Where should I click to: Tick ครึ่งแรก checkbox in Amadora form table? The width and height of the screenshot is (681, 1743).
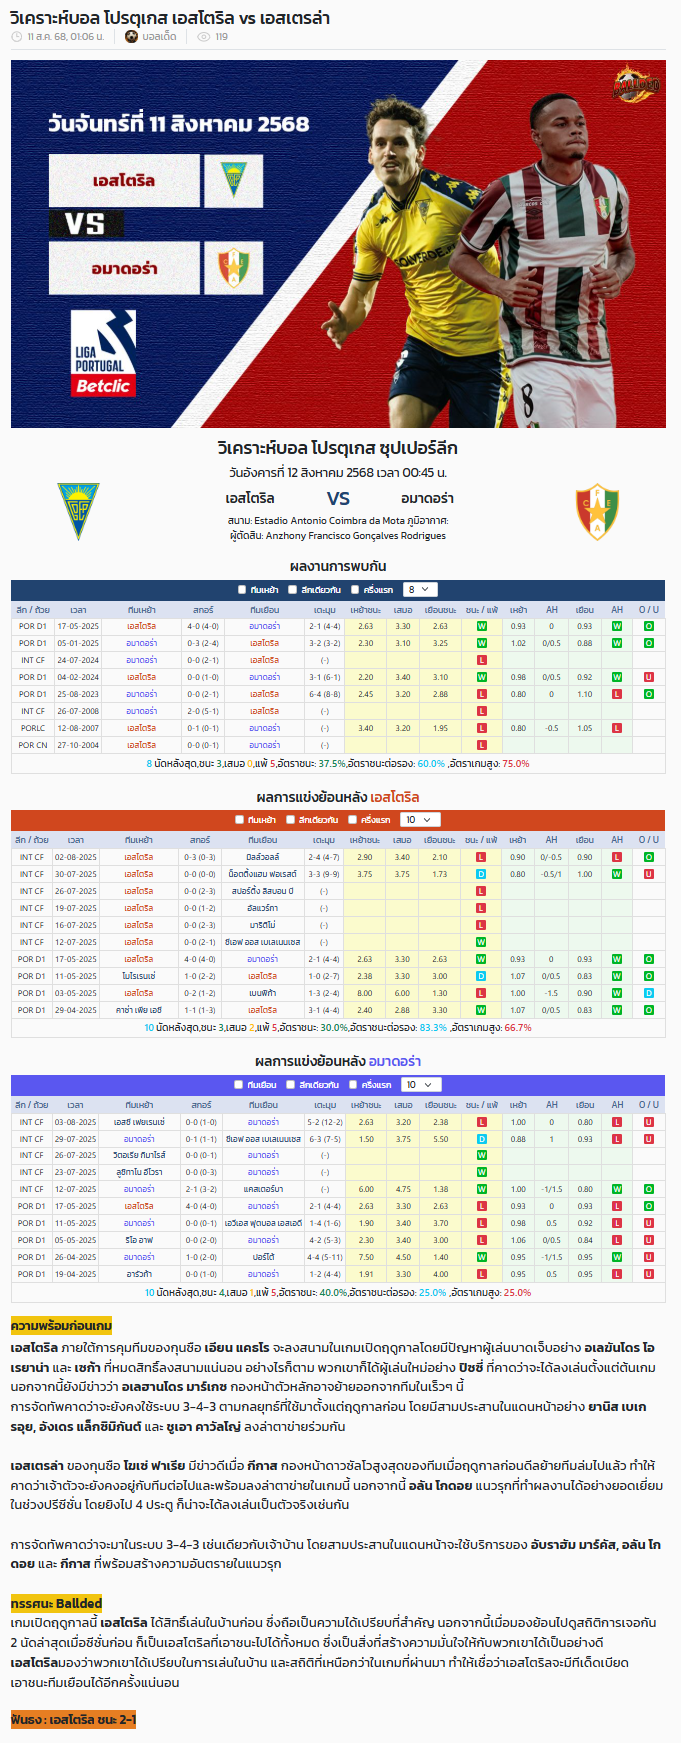(352, 1085)
